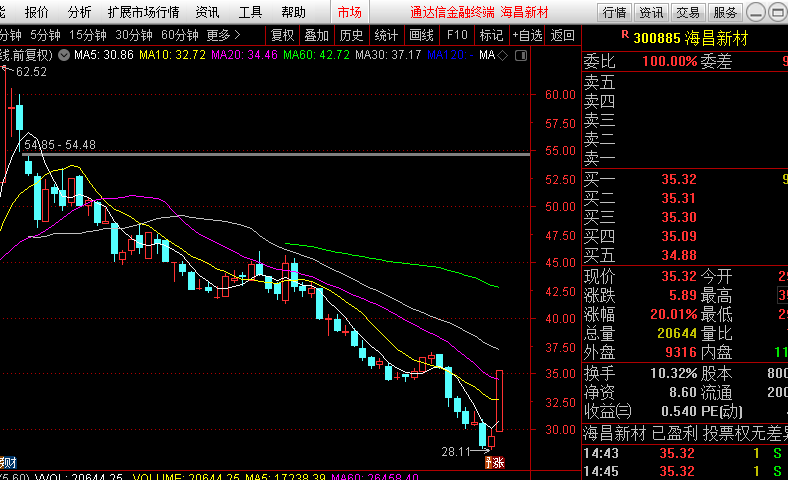This screenshot has width=788, height=480.
Task: Click the 买一 price 35.32
Action: pyautogui.click(x=679, y=179)
